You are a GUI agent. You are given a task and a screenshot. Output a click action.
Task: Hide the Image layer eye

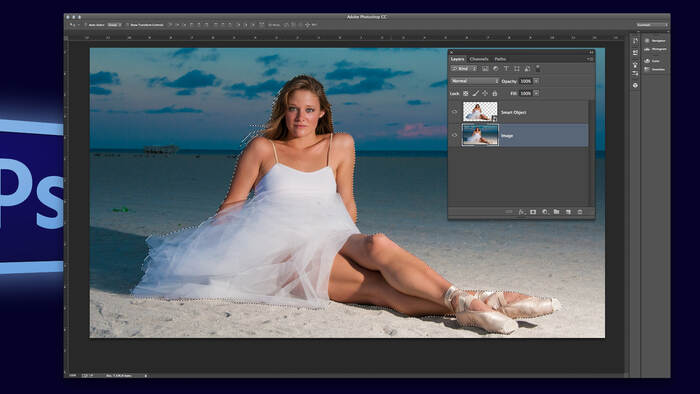454,135
